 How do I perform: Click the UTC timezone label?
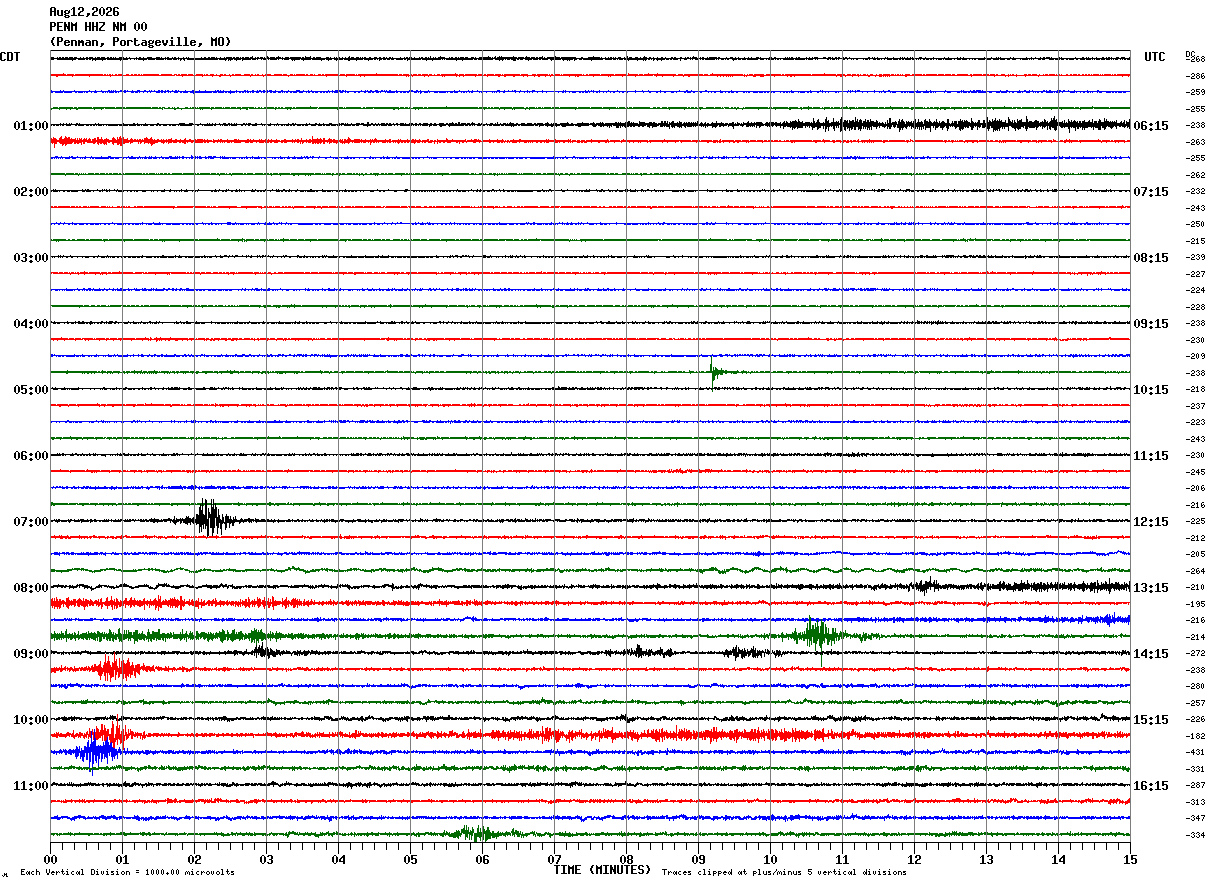(1155, 57)
